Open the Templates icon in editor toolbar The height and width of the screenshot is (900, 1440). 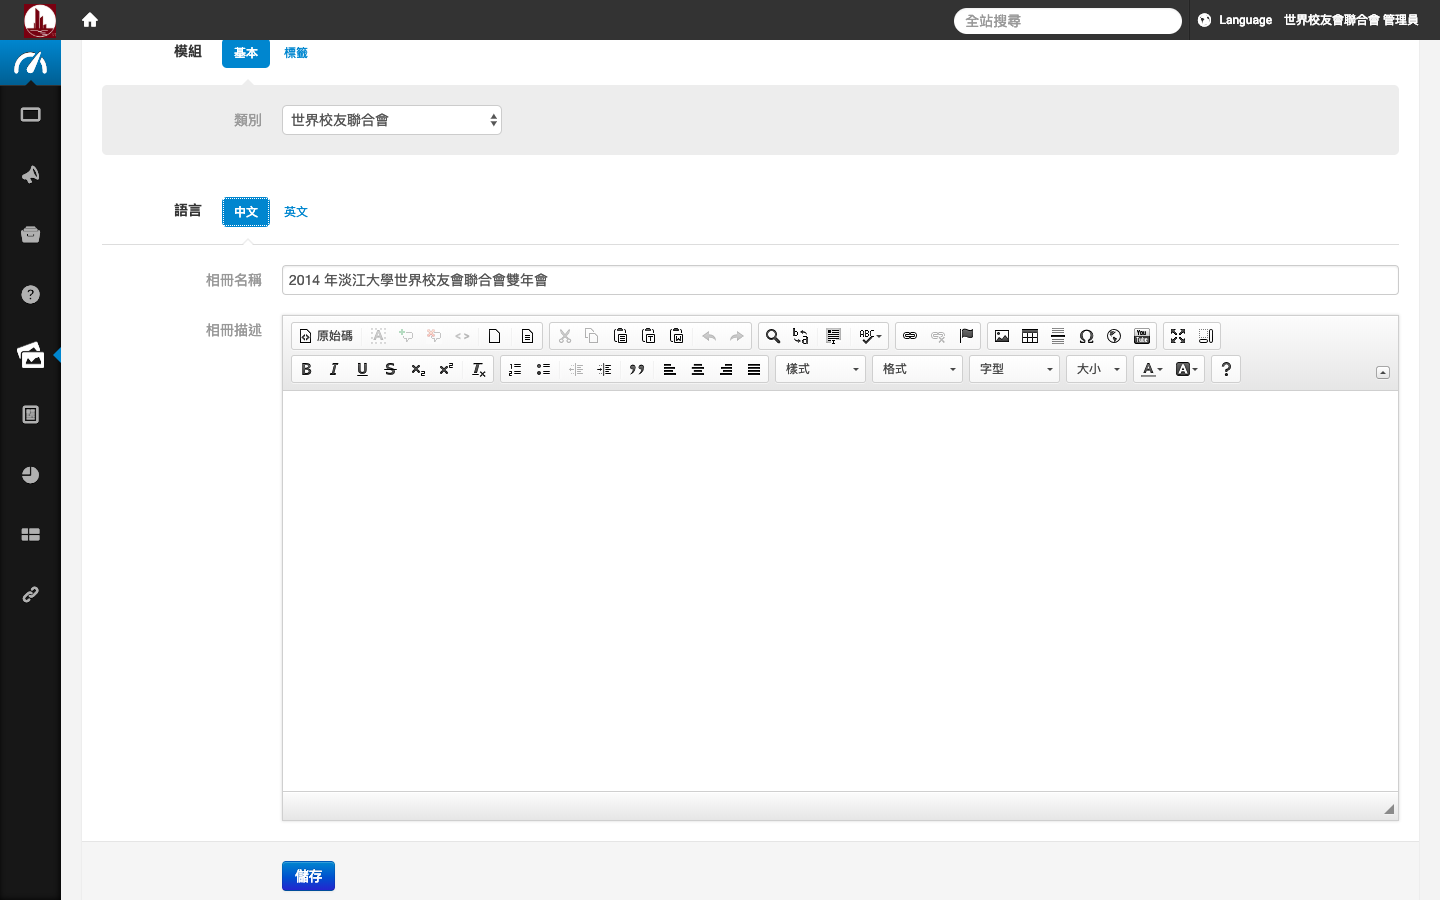click(527, 336)
